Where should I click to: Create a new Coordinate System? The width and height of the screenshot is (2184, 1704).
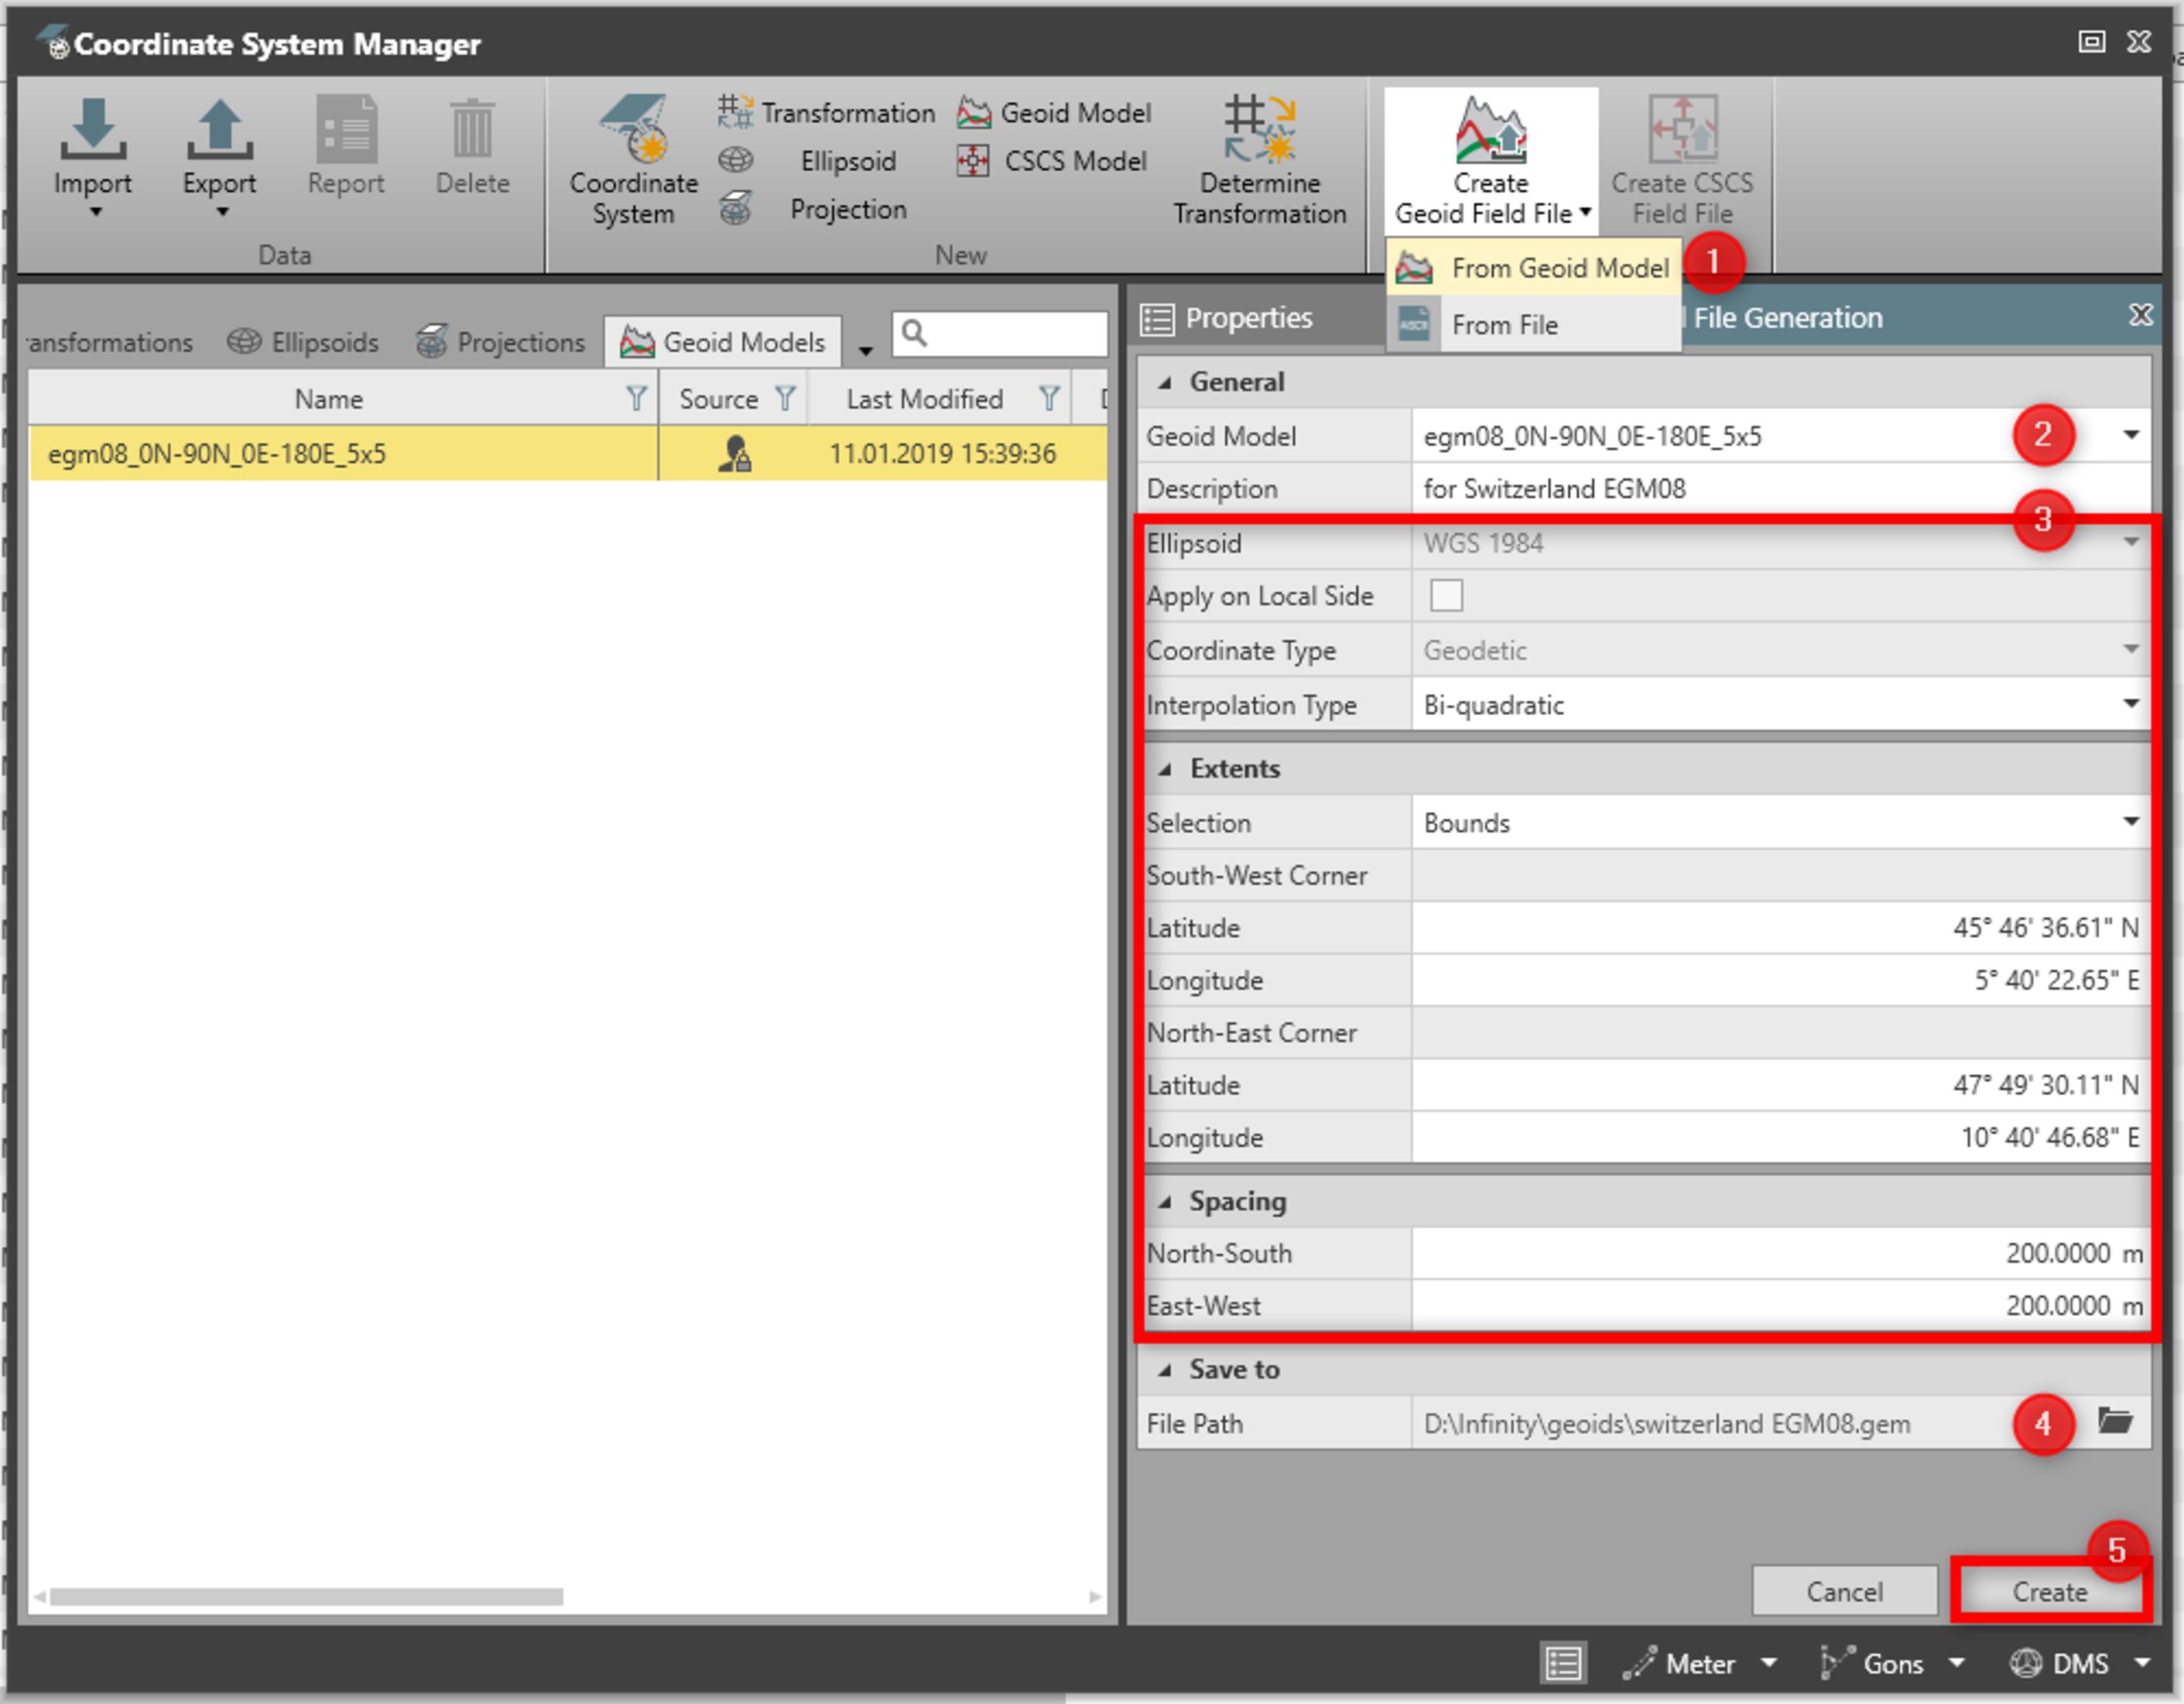tap(633, 160)
